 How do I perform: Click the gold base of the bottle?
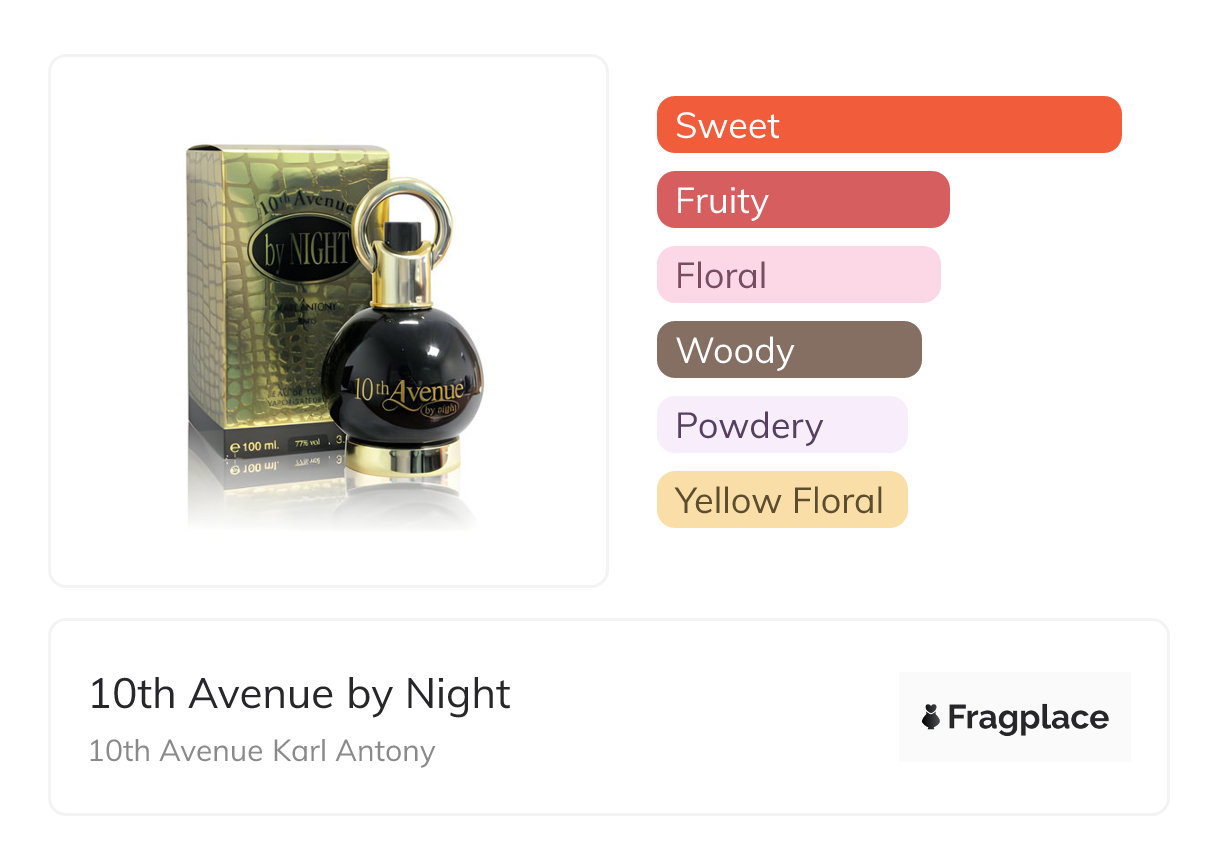[x=403, y=458]
